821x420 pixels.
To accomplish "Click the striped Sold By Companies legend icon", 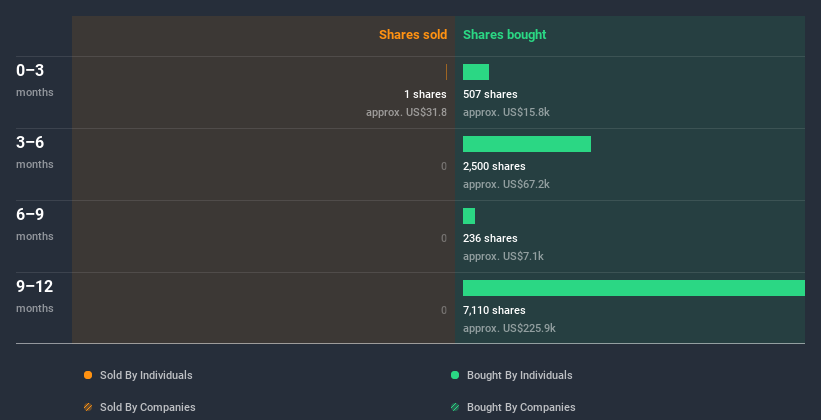I will point(88,407).
